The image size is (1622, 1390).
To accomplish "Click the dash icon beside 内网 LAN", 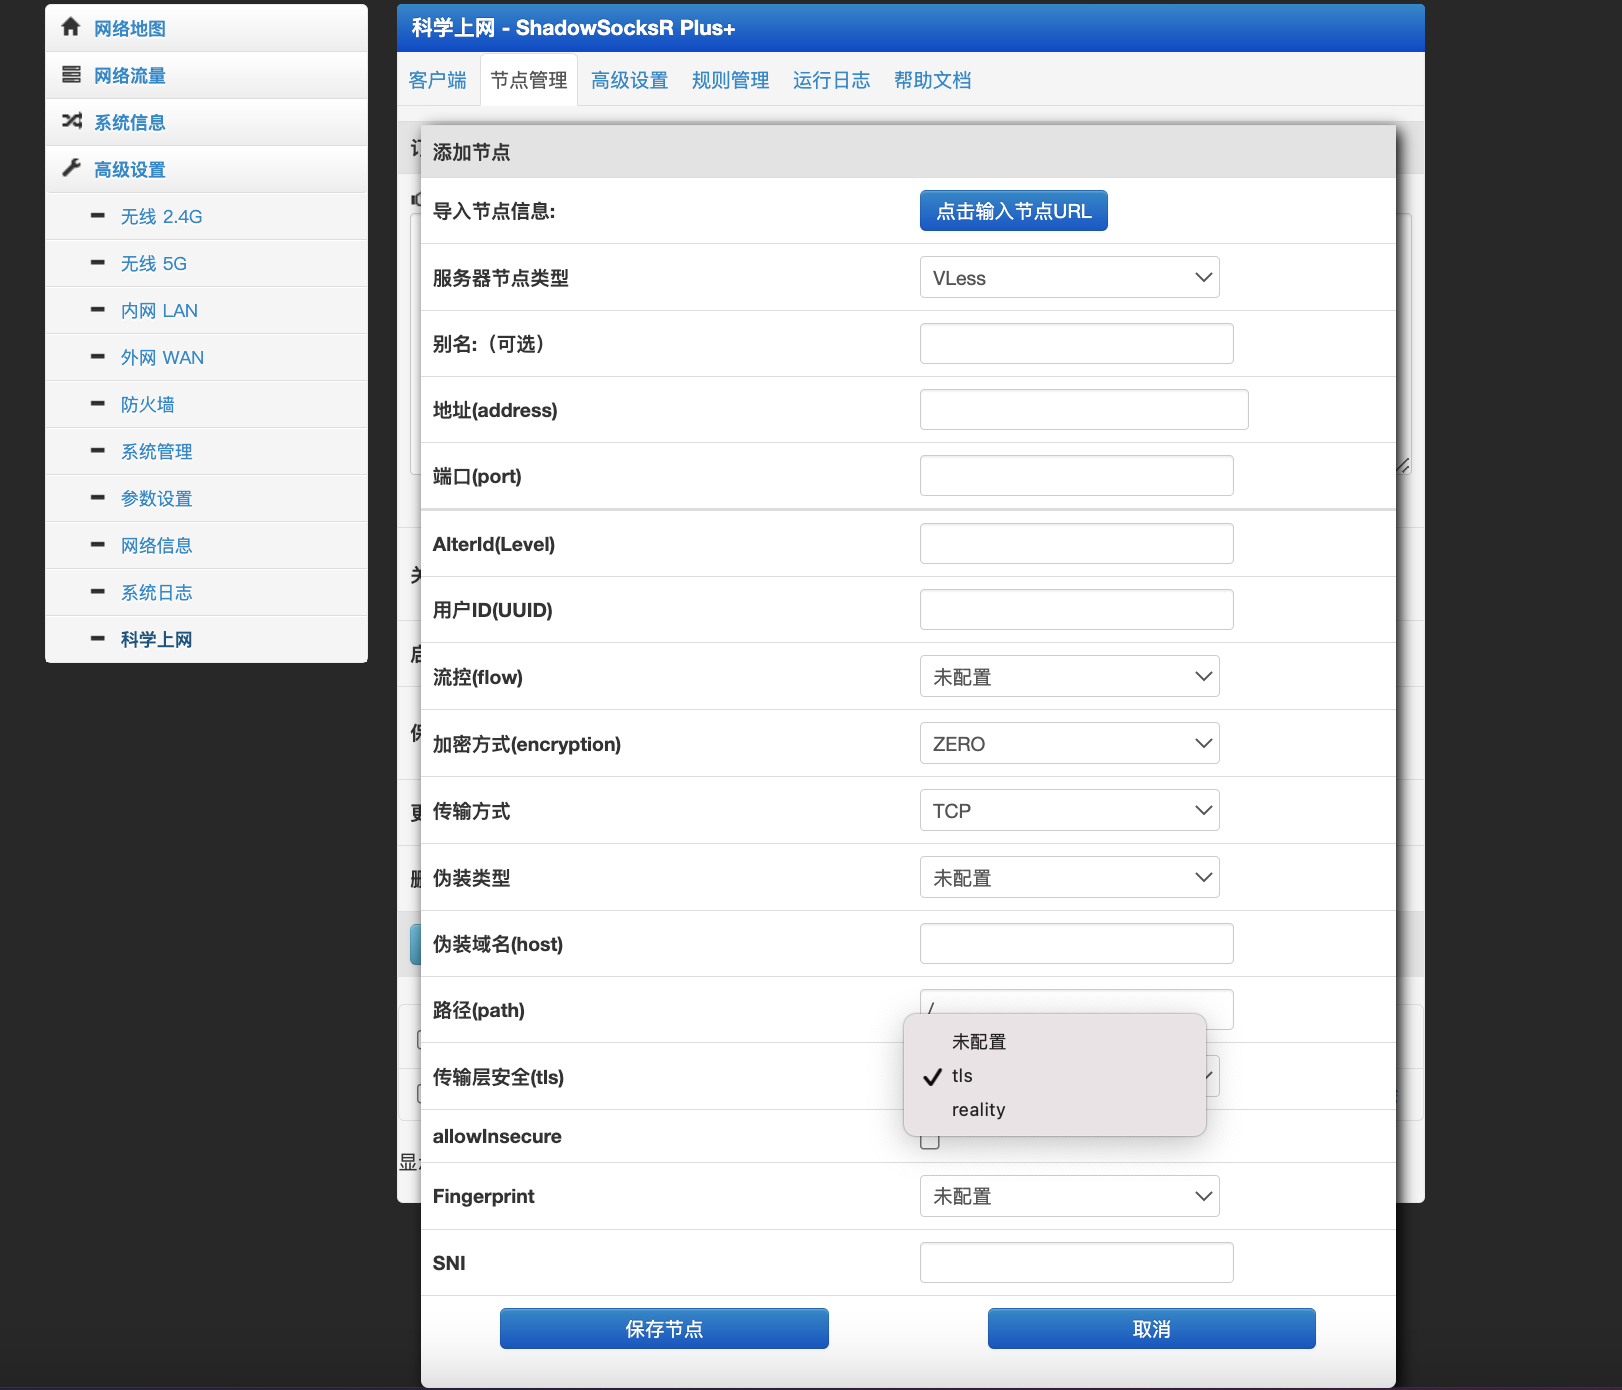I will (x=98, y=309).
